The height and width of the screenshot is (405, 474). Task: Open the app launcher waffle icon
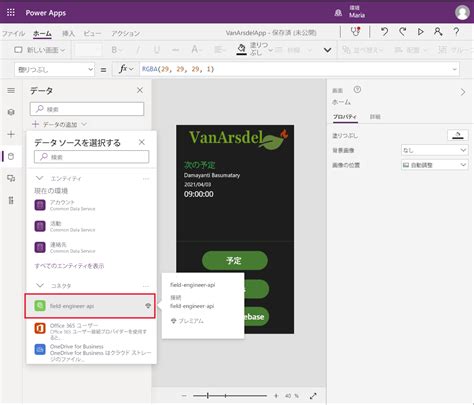coord(11,13)
